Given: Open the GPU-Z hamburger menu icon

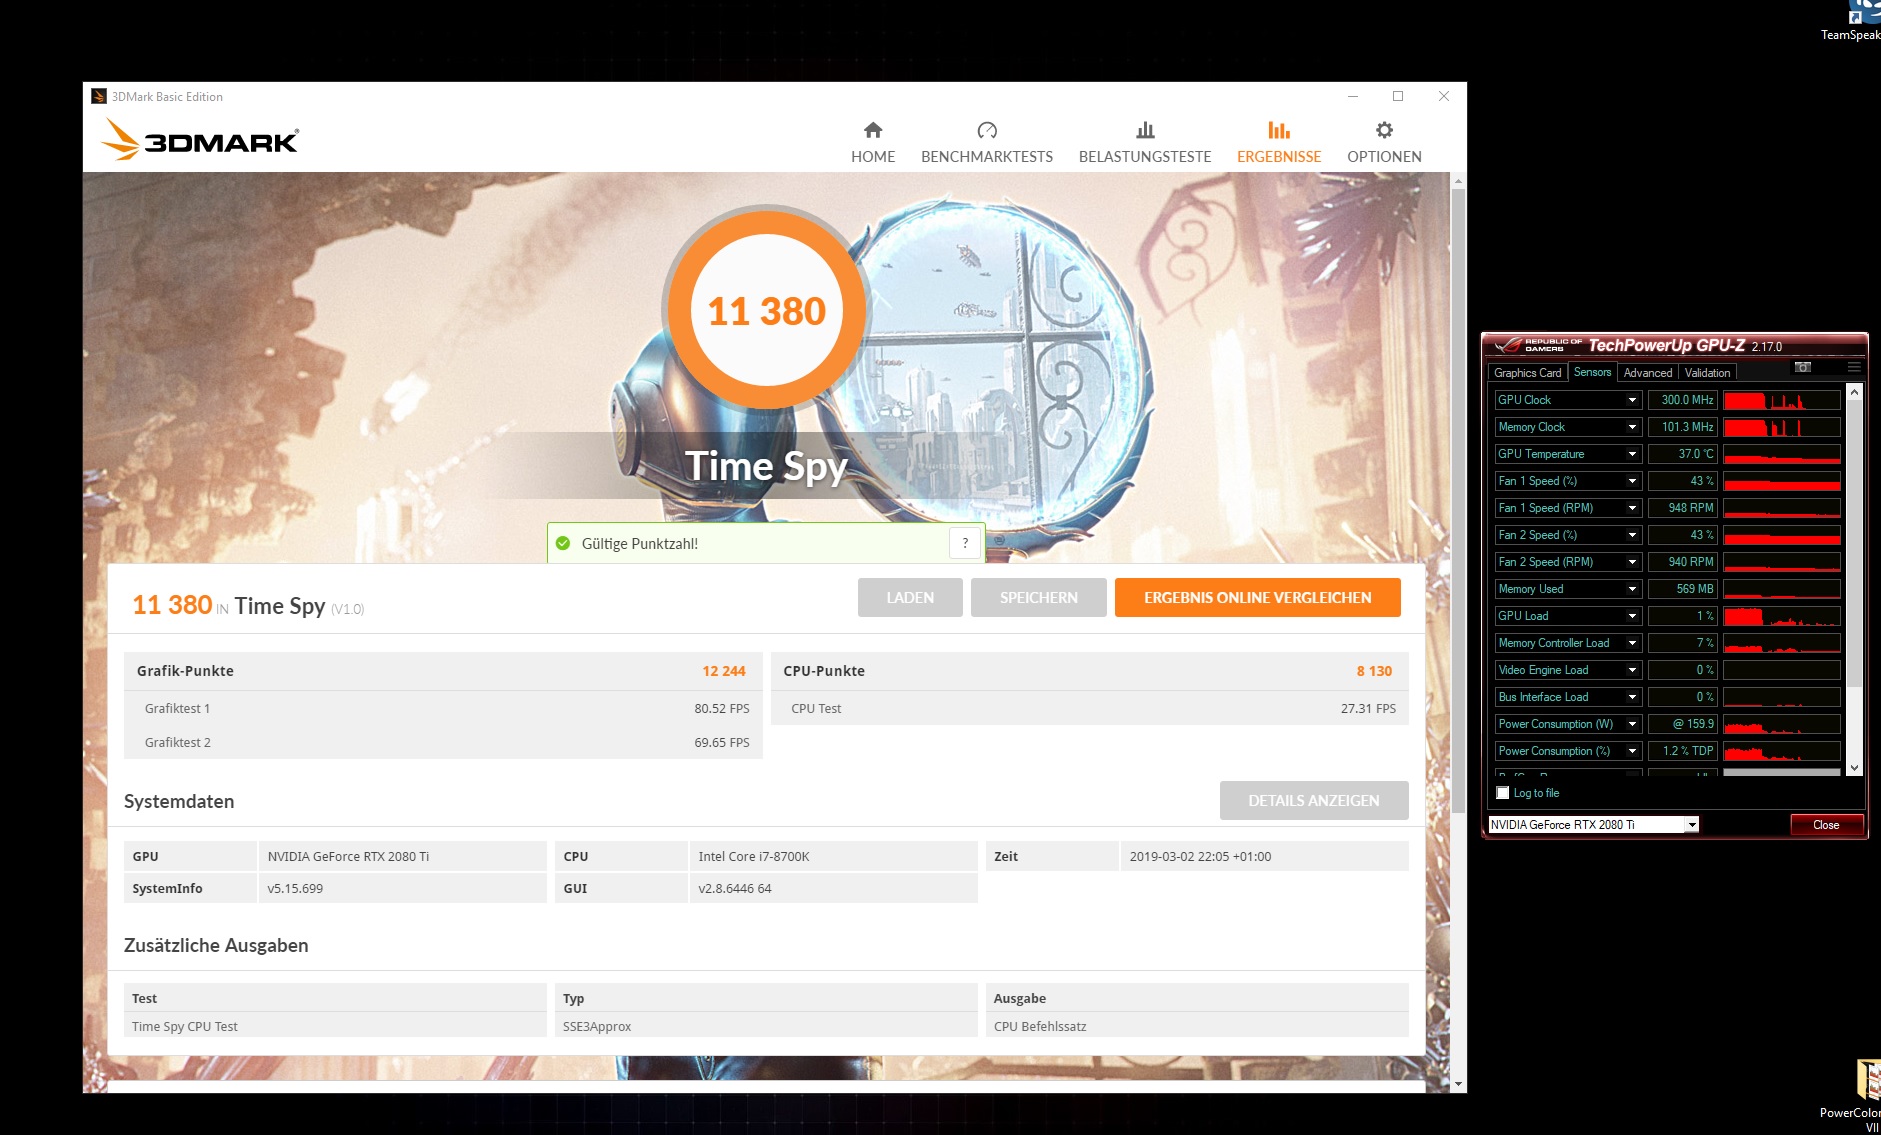Looking at the screenshot, I should point(1854,367).
